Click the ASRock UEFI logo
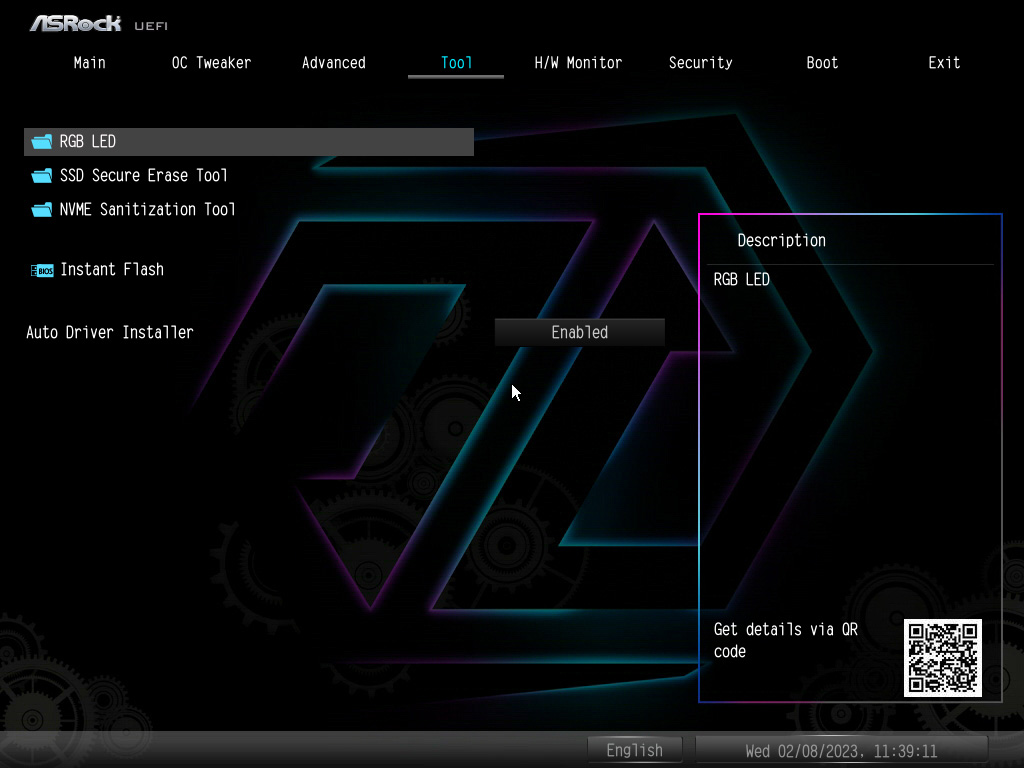The height and width of the screenshot is (768, 1024). tap(99, 24)
